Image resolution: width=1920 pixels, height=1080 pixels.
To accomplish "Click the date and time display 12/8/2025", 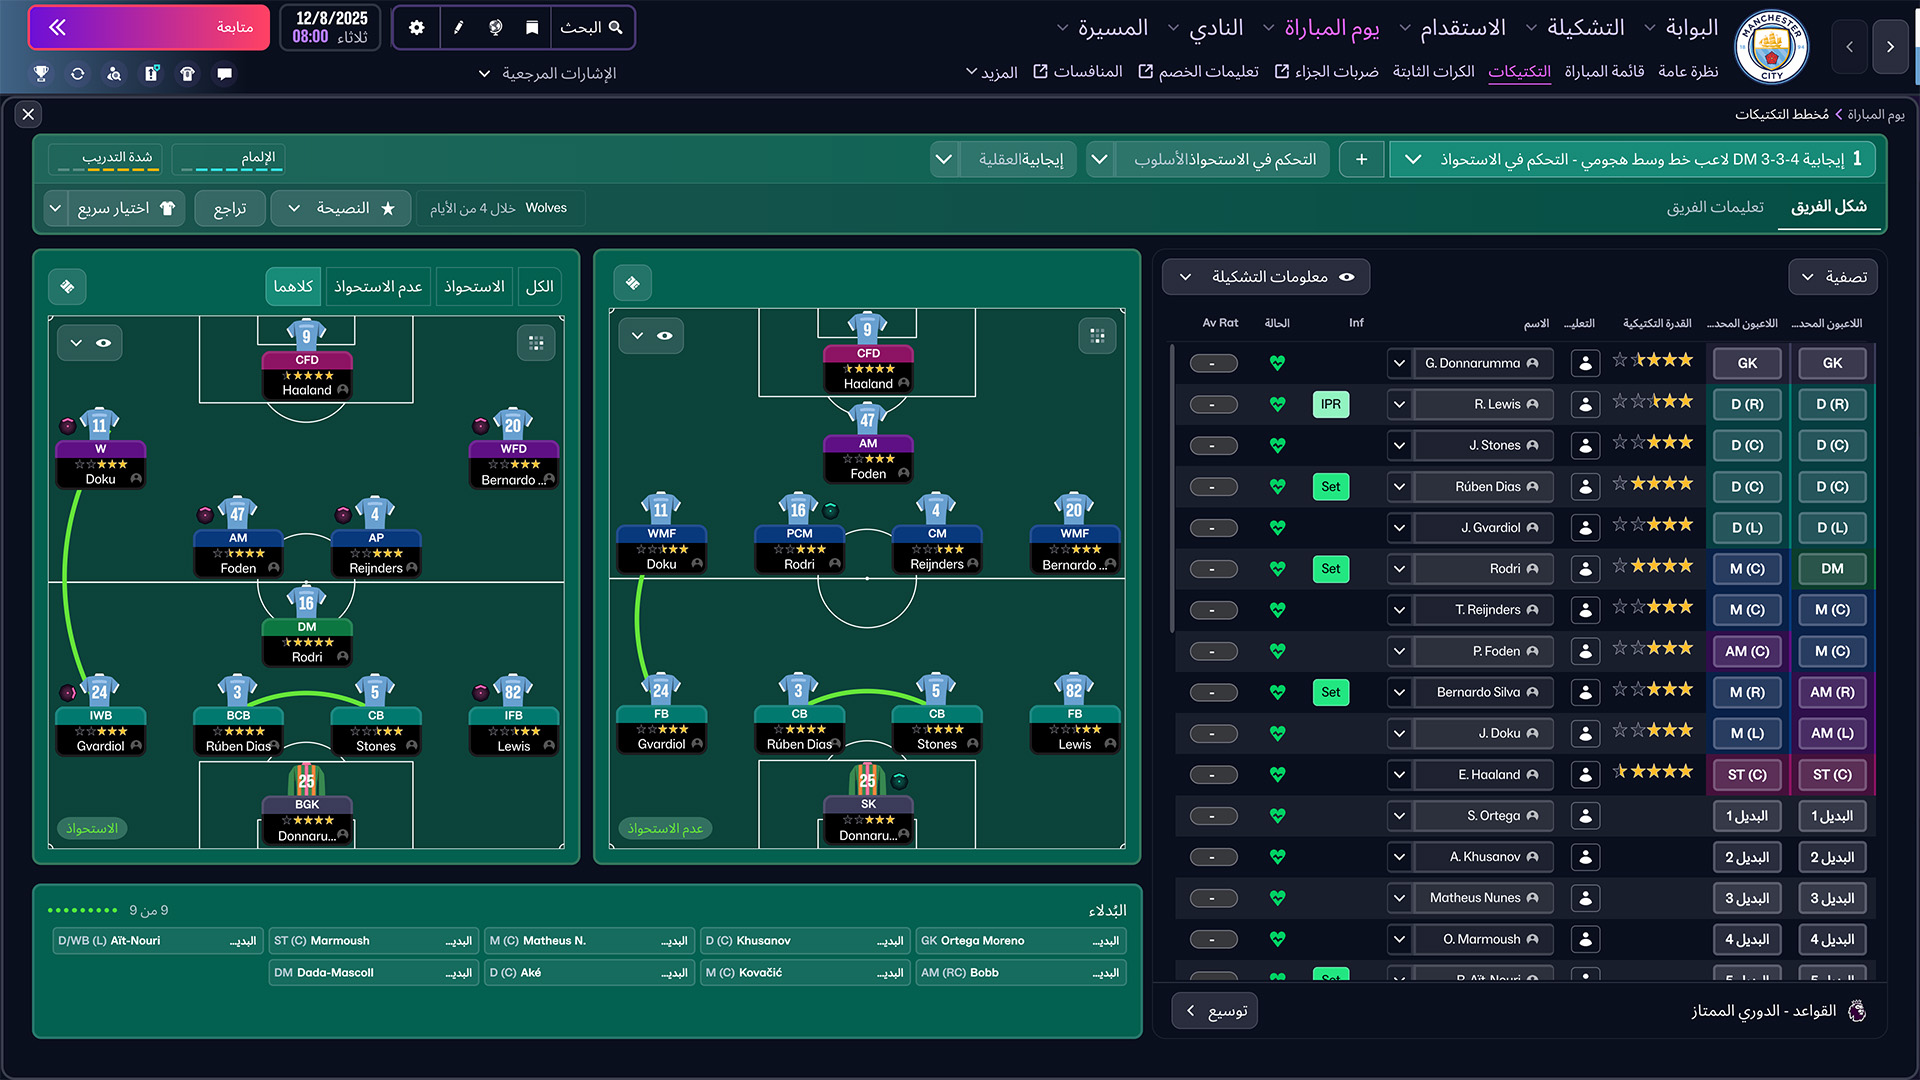I will click(x=330, y=28).
